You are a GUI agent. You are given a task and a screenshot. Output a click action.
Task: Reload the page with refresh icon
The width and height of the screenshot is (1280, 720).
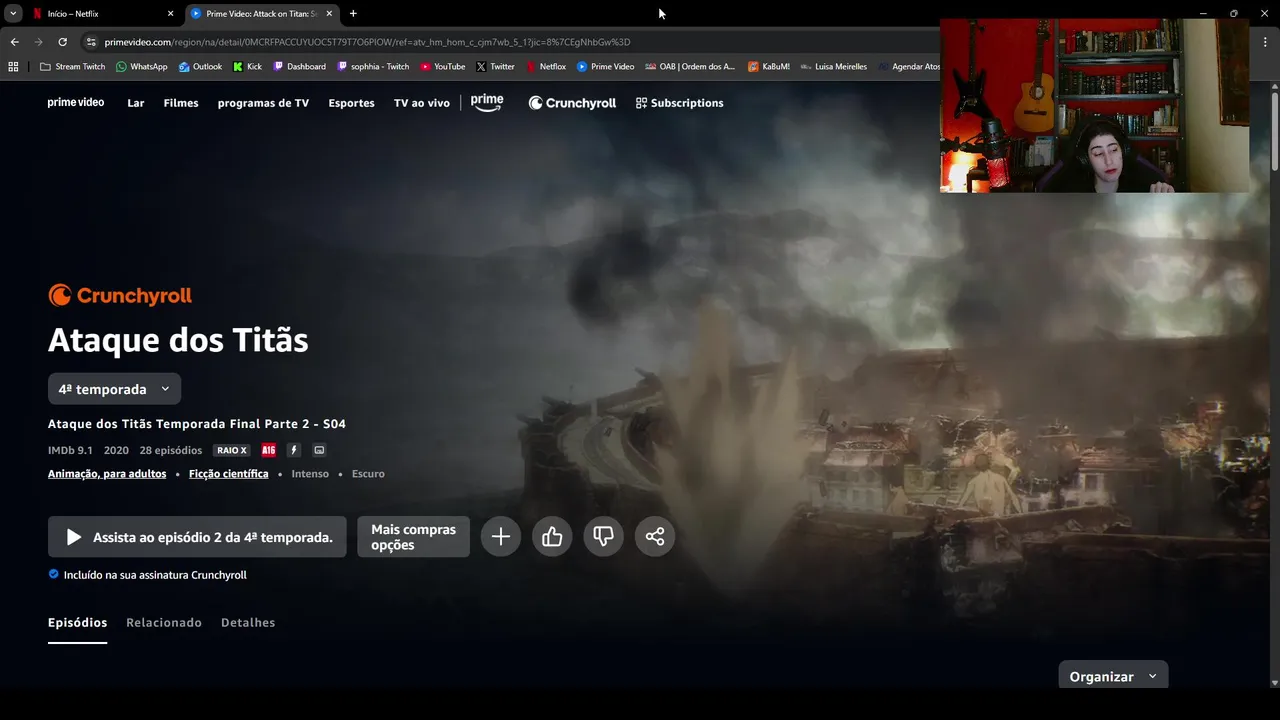click(62, 42)
